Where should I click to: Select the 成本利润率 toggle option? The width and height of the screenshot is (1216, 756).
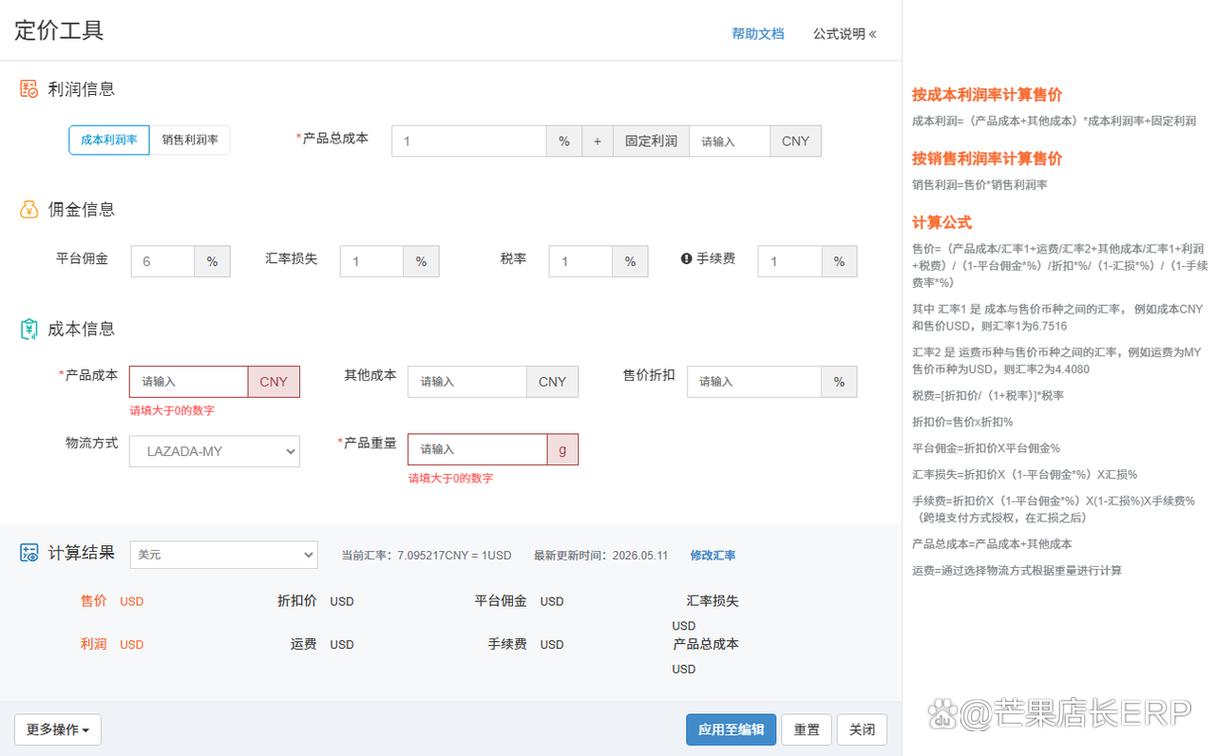(109, 140)
